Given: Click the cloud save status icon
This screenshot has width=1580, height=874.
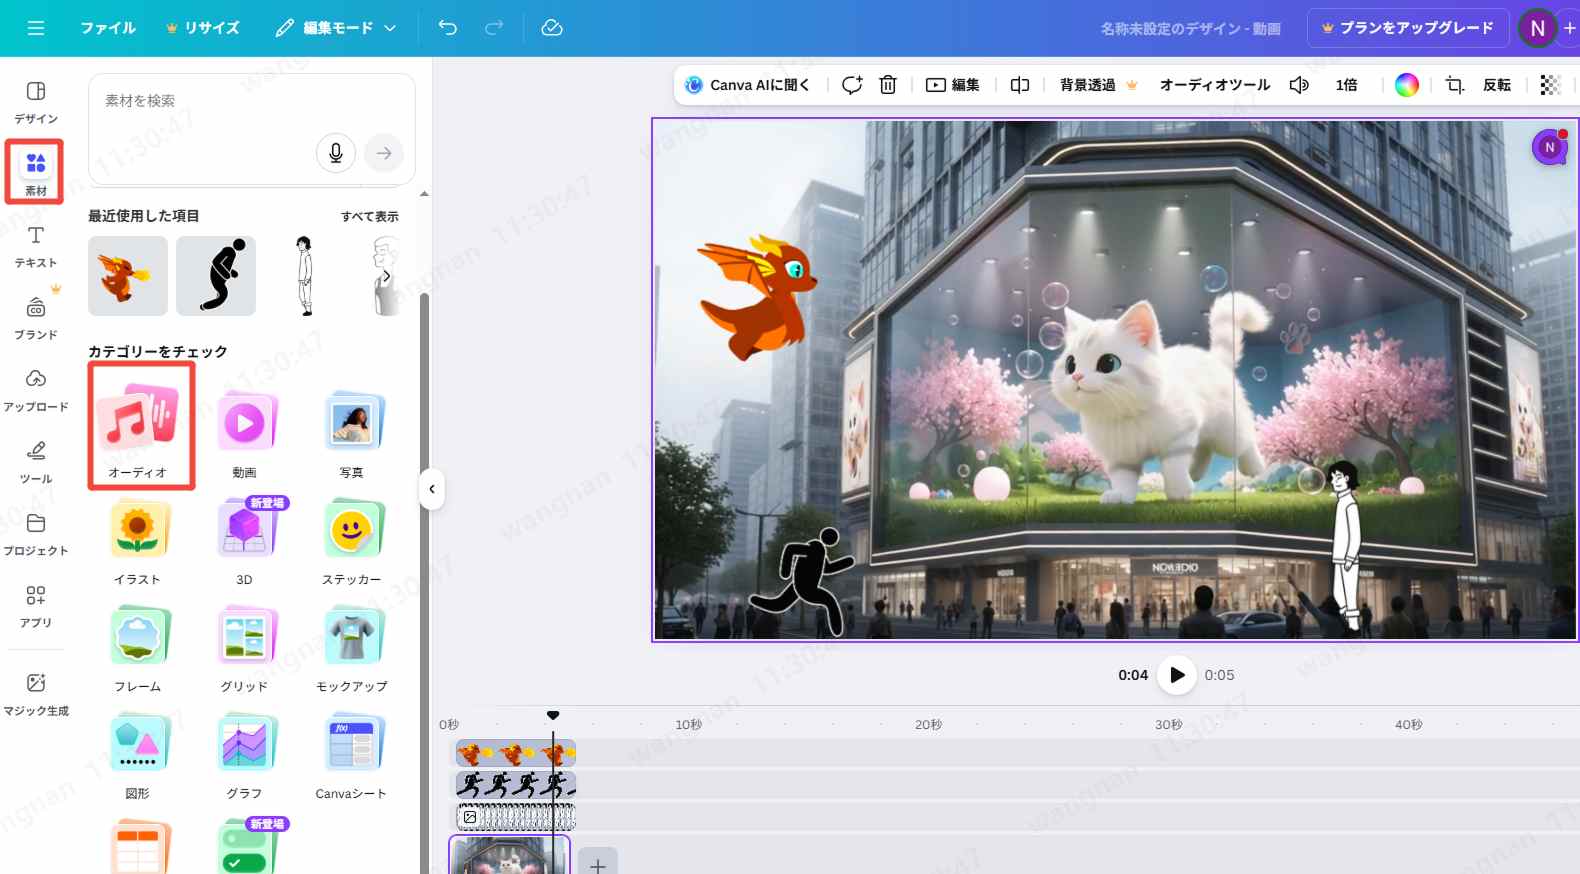Looking at the screenshot, I should [552, 28].
